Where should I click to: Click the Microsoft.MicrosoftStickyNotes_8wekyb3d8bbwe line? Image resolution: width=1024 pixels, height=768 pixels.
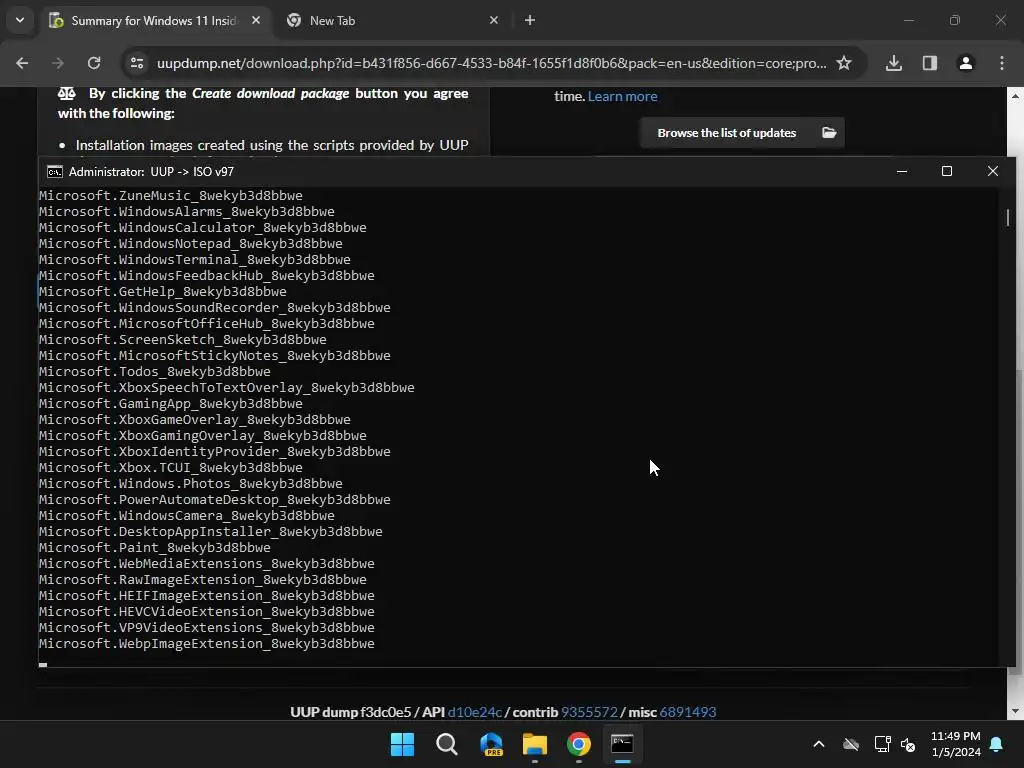point(215,356)
